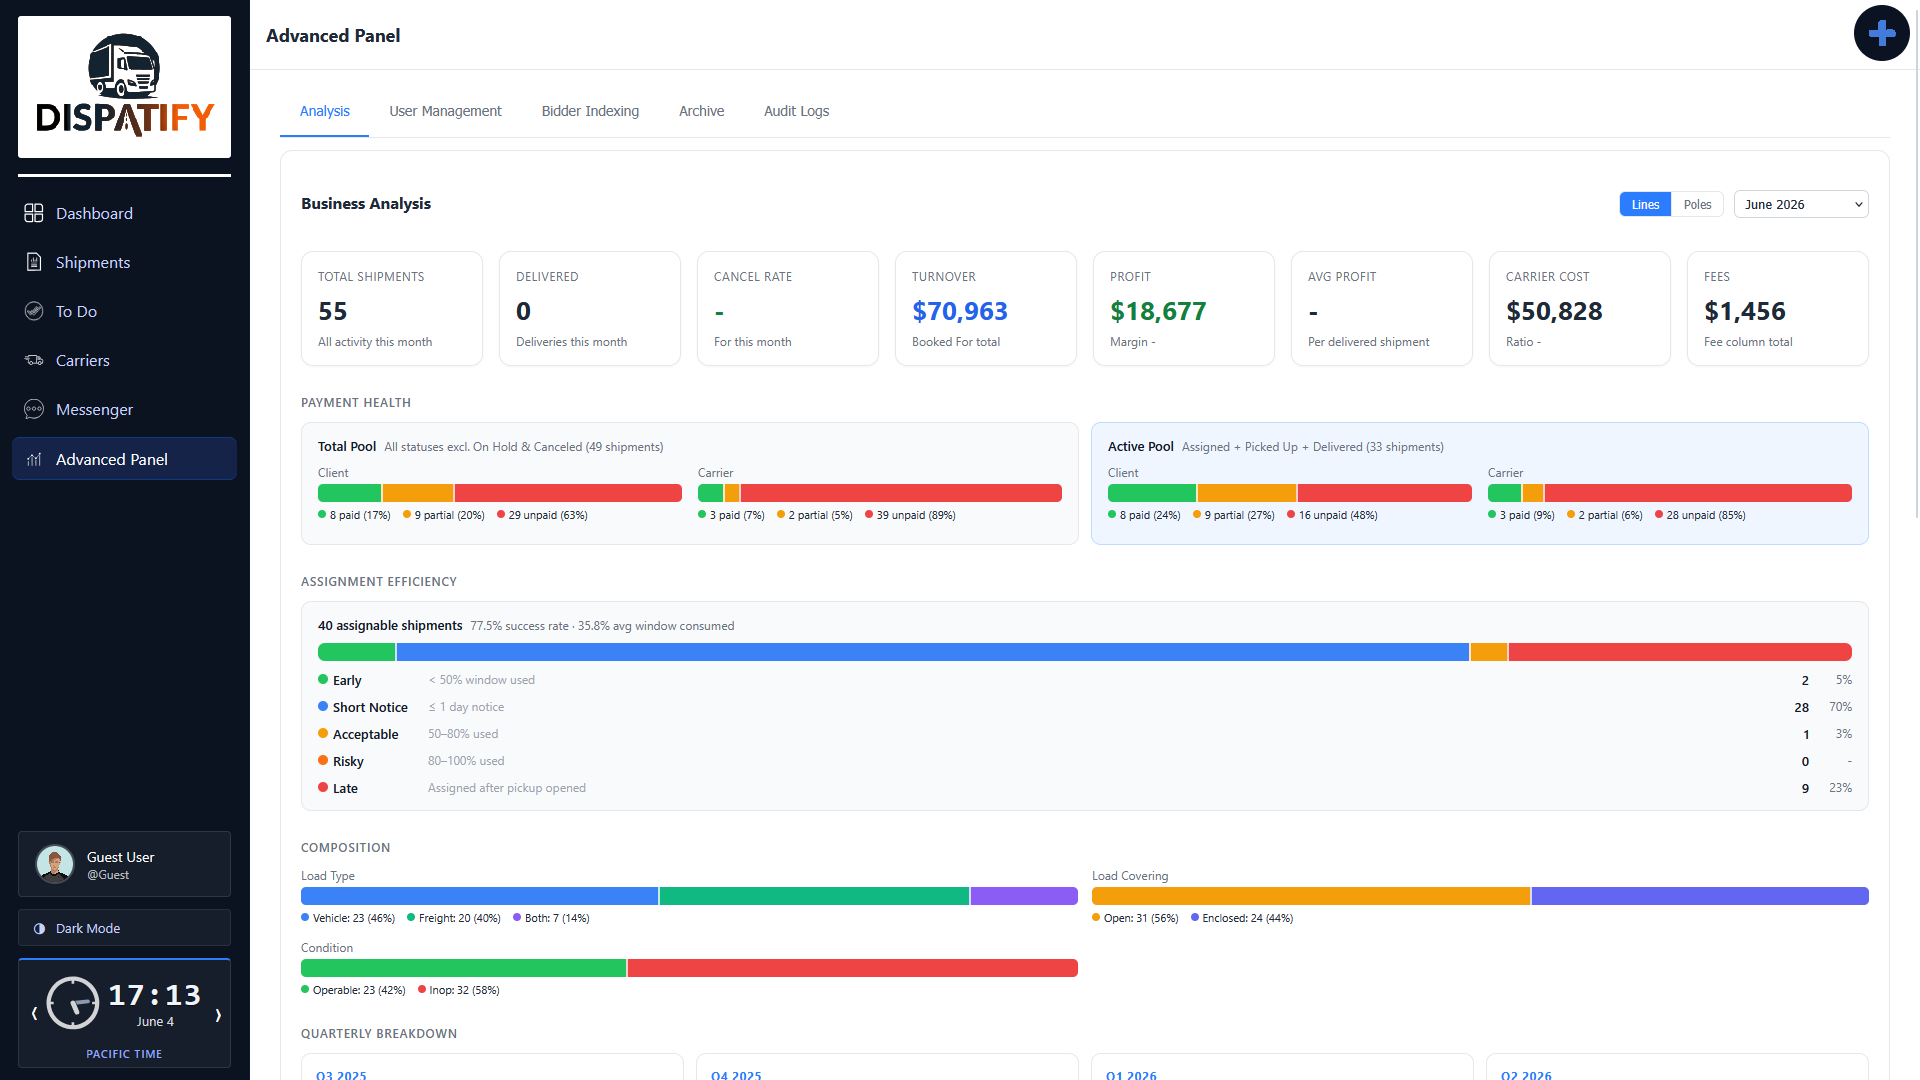Click the Q3 2025 quarterly card heading
This screenshot has width=1920, height=1080.
pos(341,1075)
